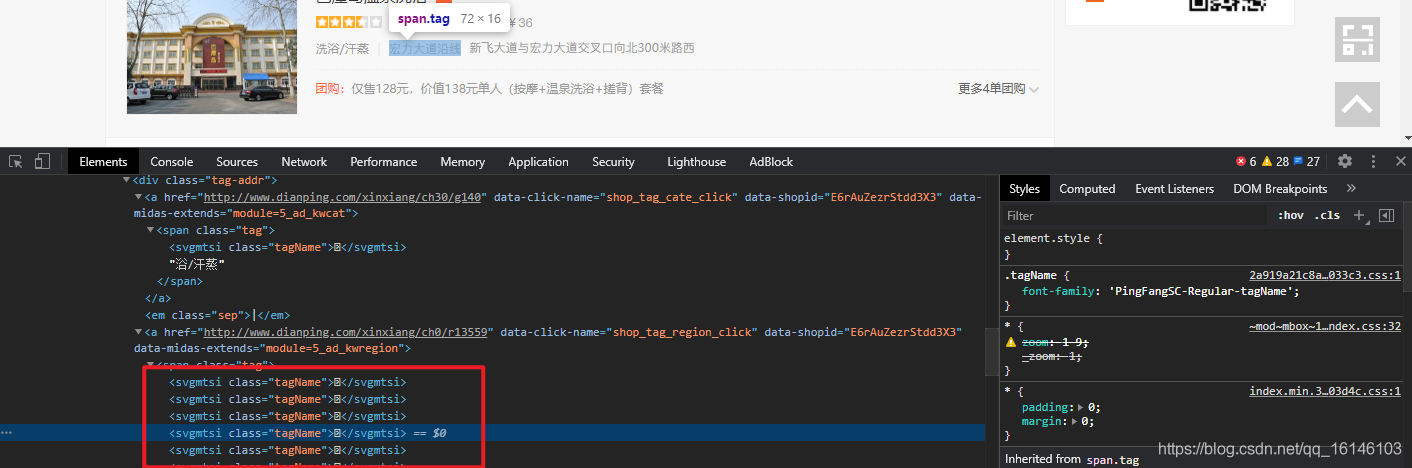
Task: Activate the inspect element picker icon
Action: tap(16, 161)
